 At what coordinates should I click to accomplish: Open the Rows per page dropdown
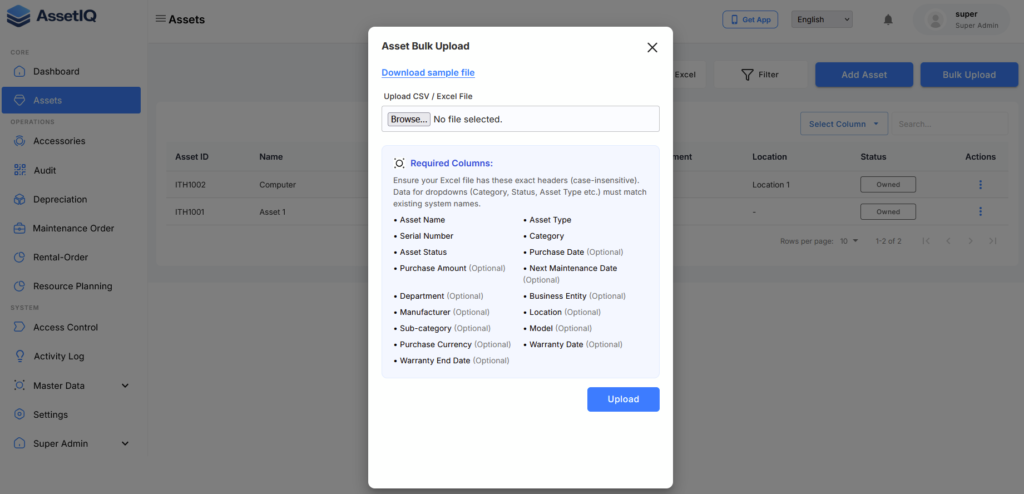point(850,241)
